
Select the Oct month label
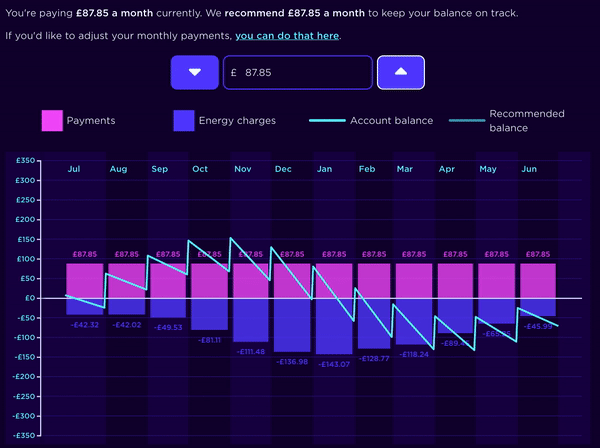(199, 169)
